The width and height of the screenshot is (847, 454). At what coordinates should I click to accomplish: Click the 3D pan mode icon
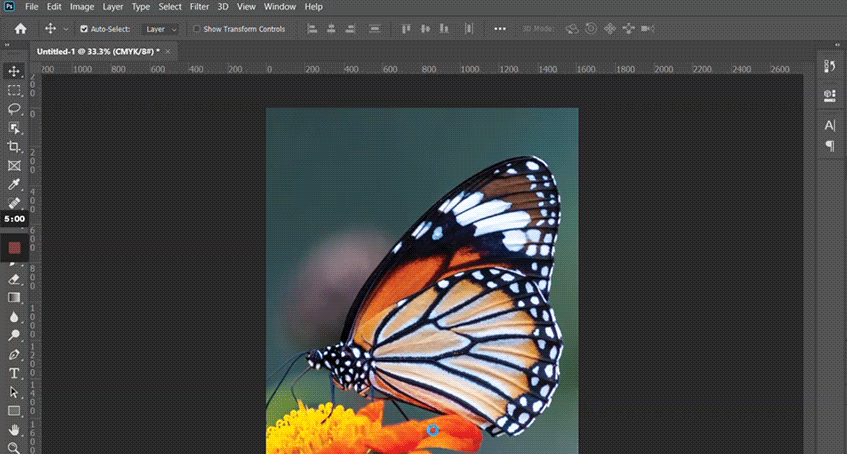point(610,29)
